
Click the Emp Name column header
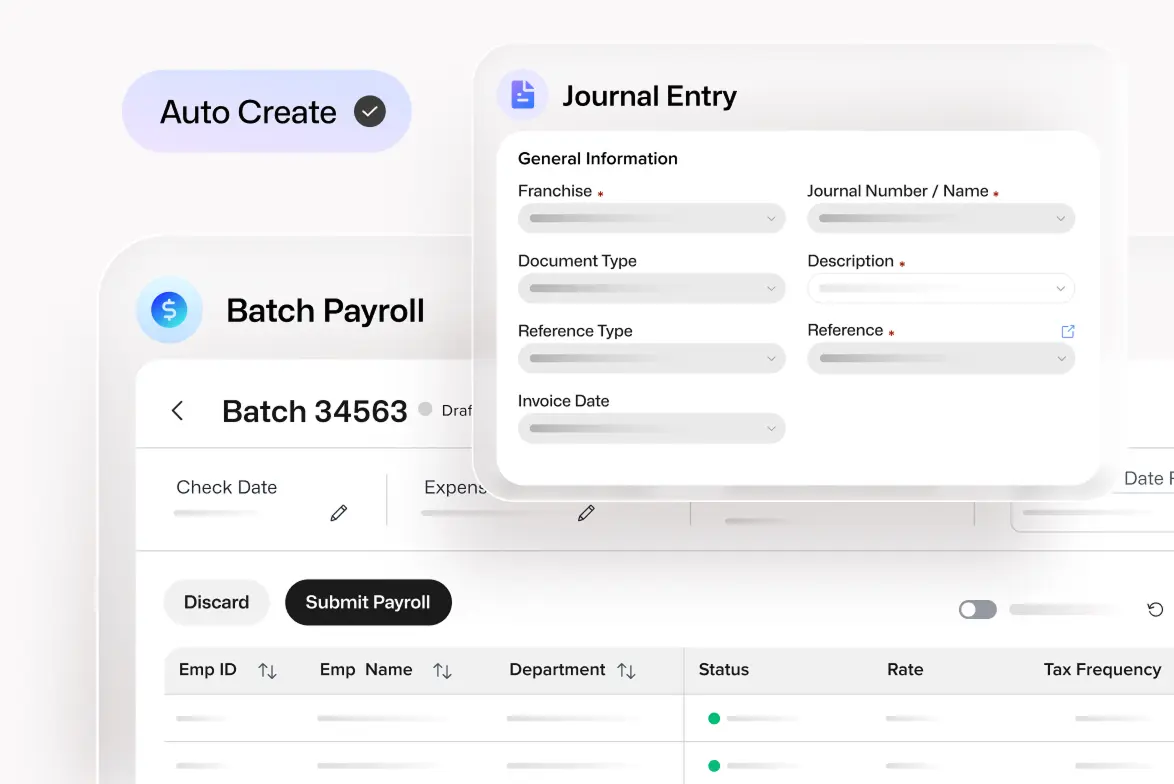[365, 669]
